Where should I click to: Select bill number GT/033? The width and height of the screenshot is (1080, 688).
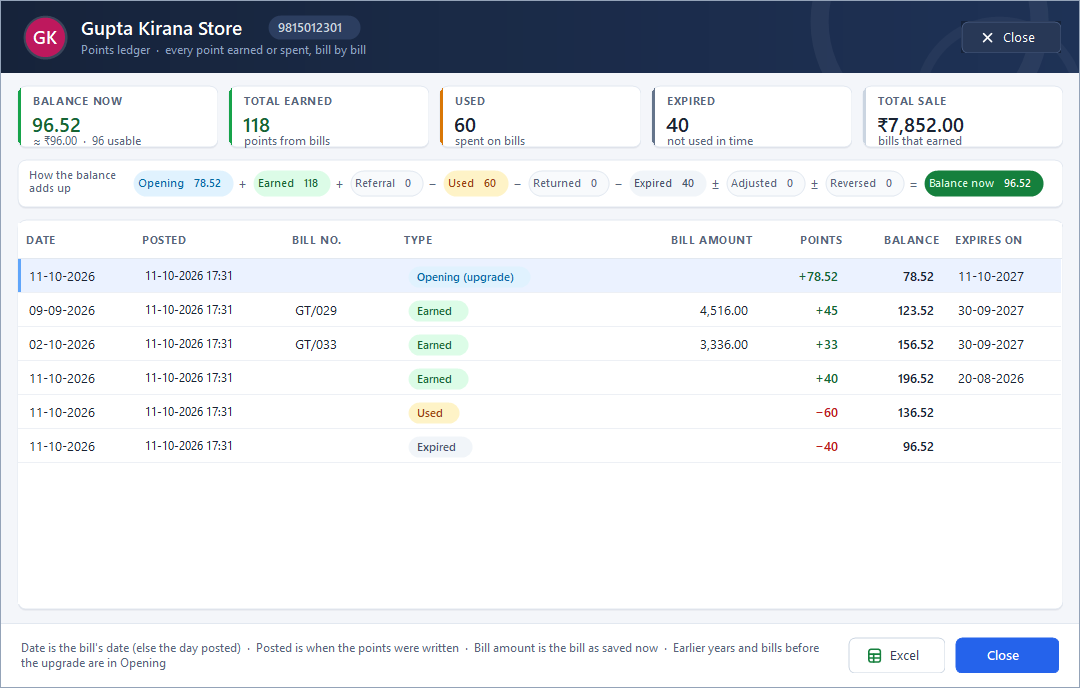(x=316, y=344)
